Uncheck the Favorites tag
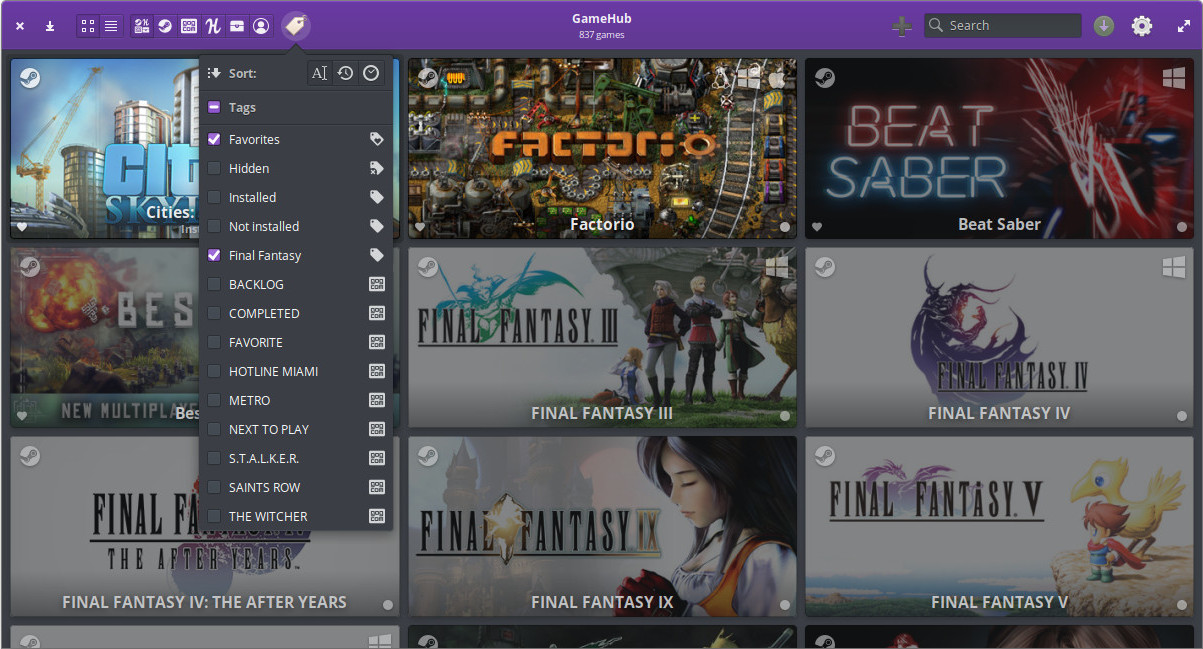Image resolution: width=1203 pixels, height=649 pixels. [x=214, y=139]
